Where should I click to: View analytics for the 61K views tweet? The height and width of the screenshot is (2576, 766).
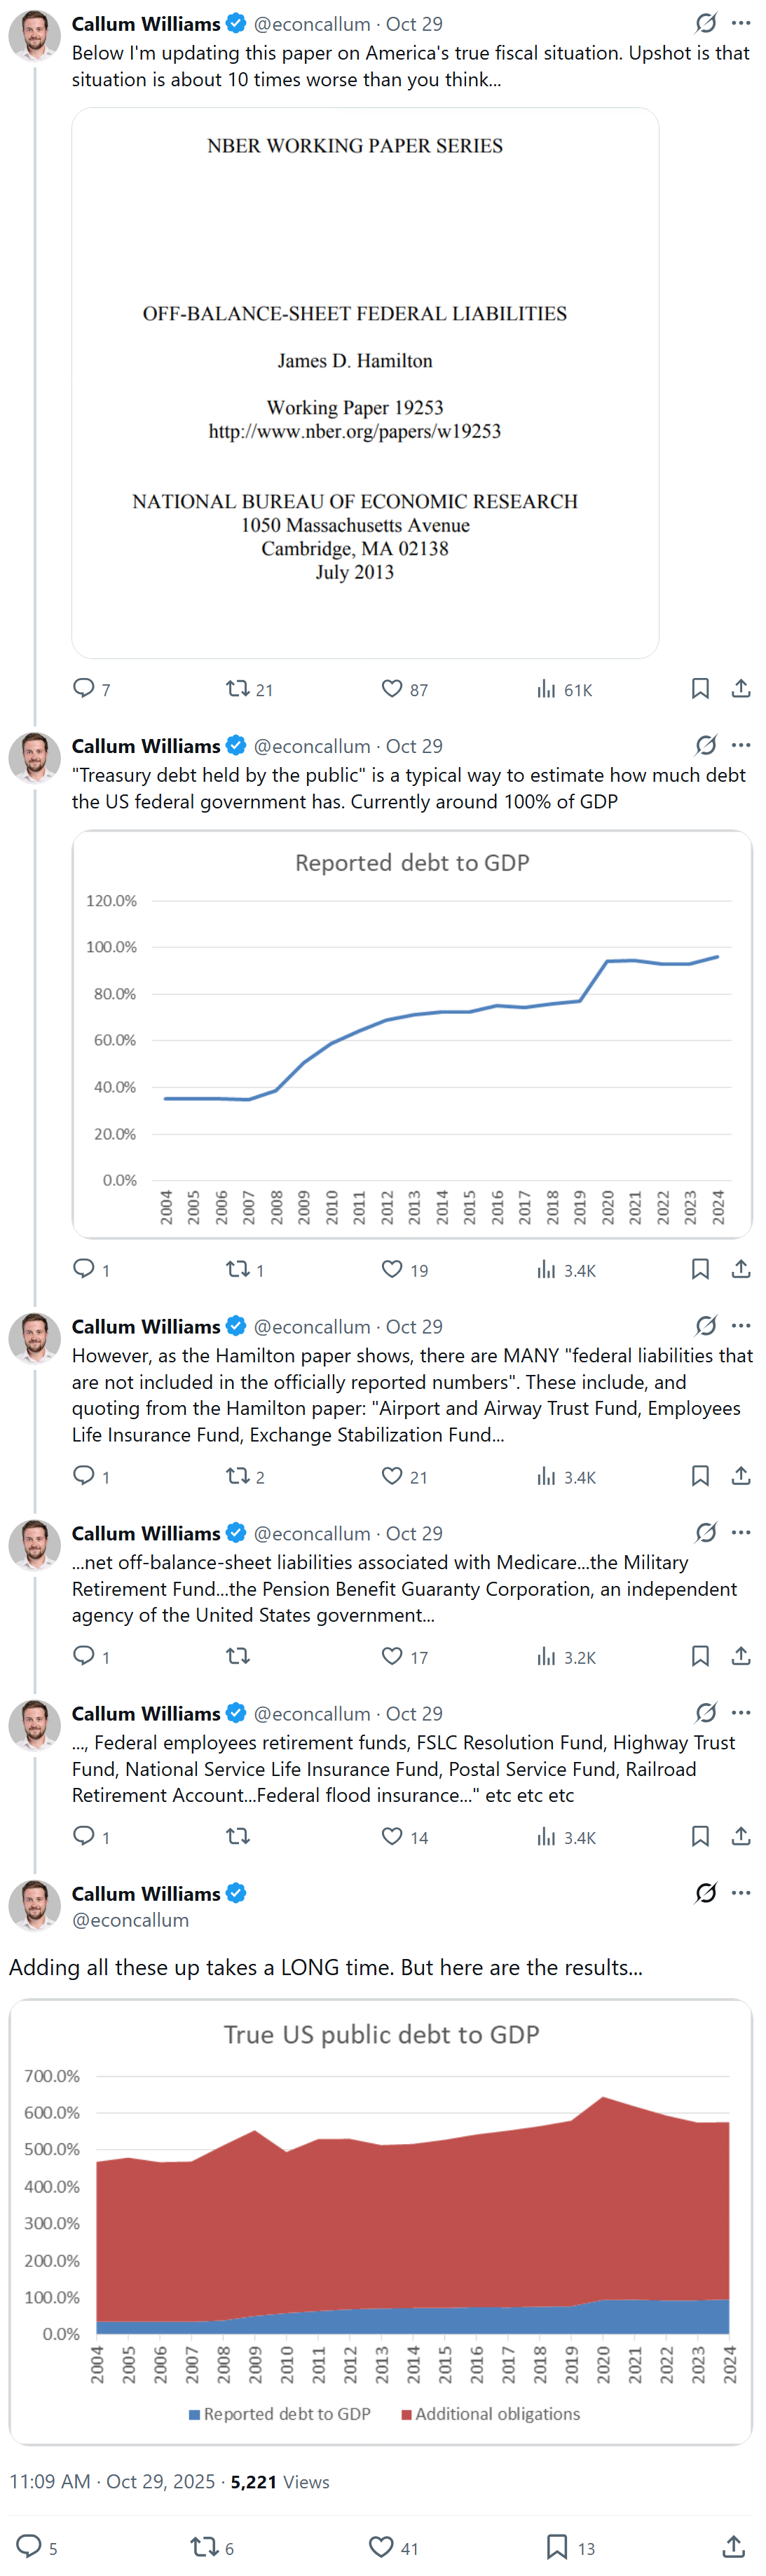[546, 688]
